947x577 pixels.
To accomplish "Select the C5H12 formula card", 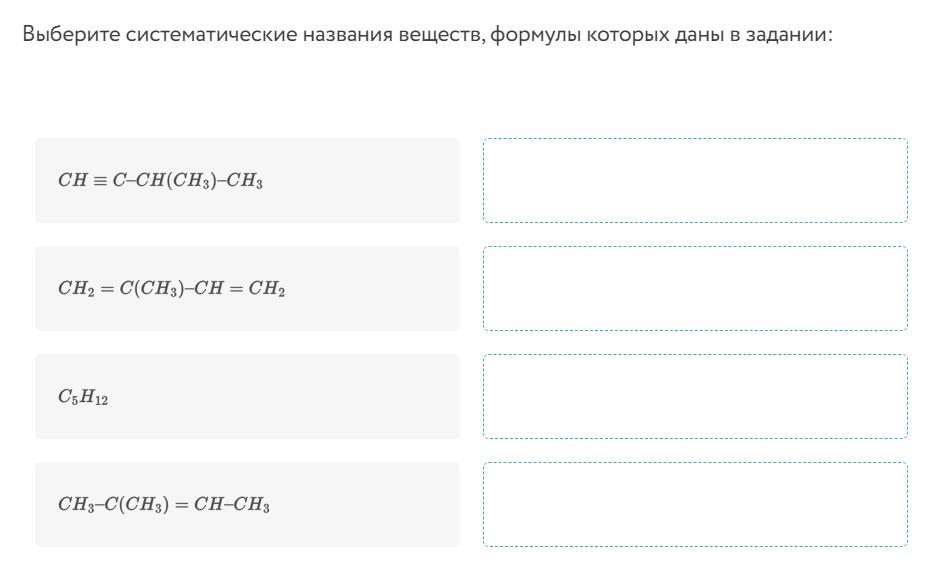I will point(248,396).
